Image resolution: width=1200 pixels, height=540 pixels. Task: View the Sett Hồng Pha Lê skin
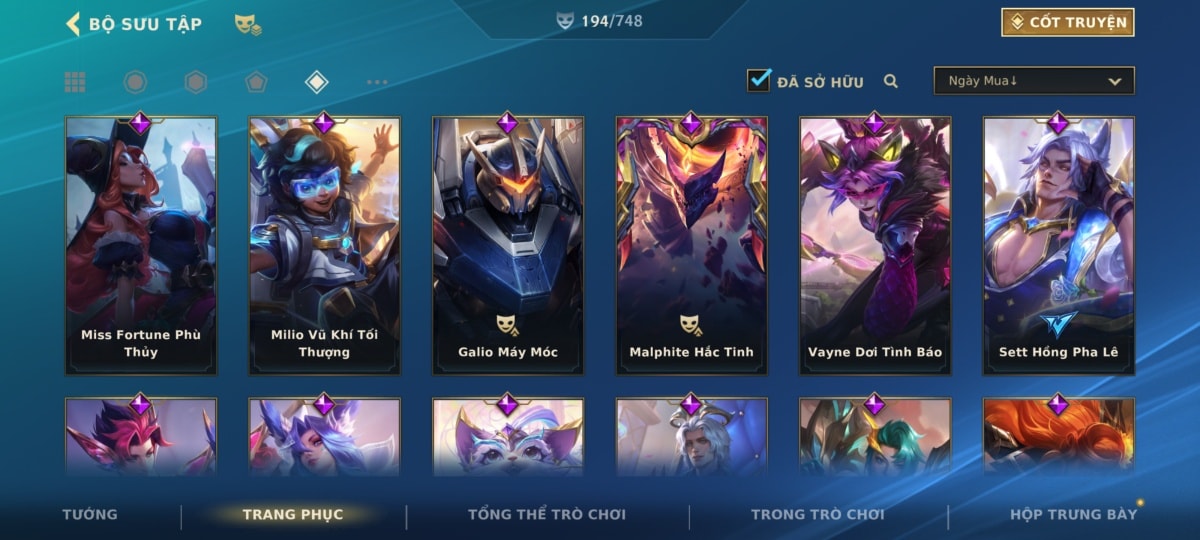pyautogui.click(x=1059, y=246)
